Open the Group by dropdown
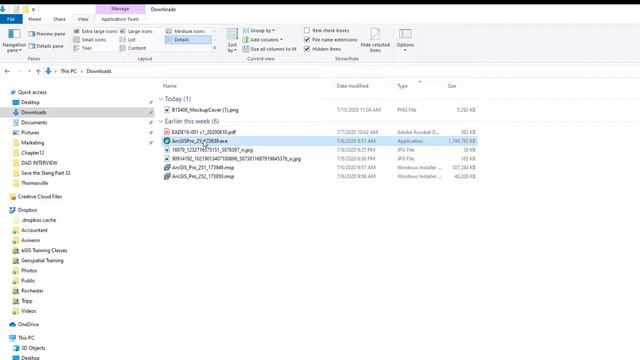Image resolution: width=640 pixels, height=360 pixels. (259, 31)
